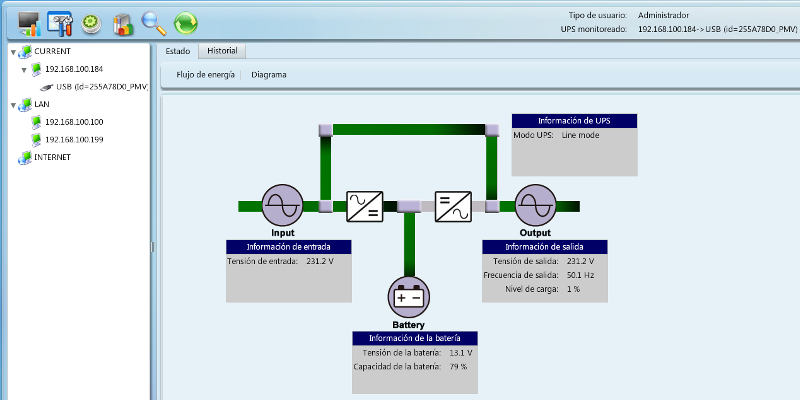Image resolution: width=800 pixels, height=400 pixels.
Task: Click the Tensión de salida 231.2 V value
Action: [x=581, y=261]
